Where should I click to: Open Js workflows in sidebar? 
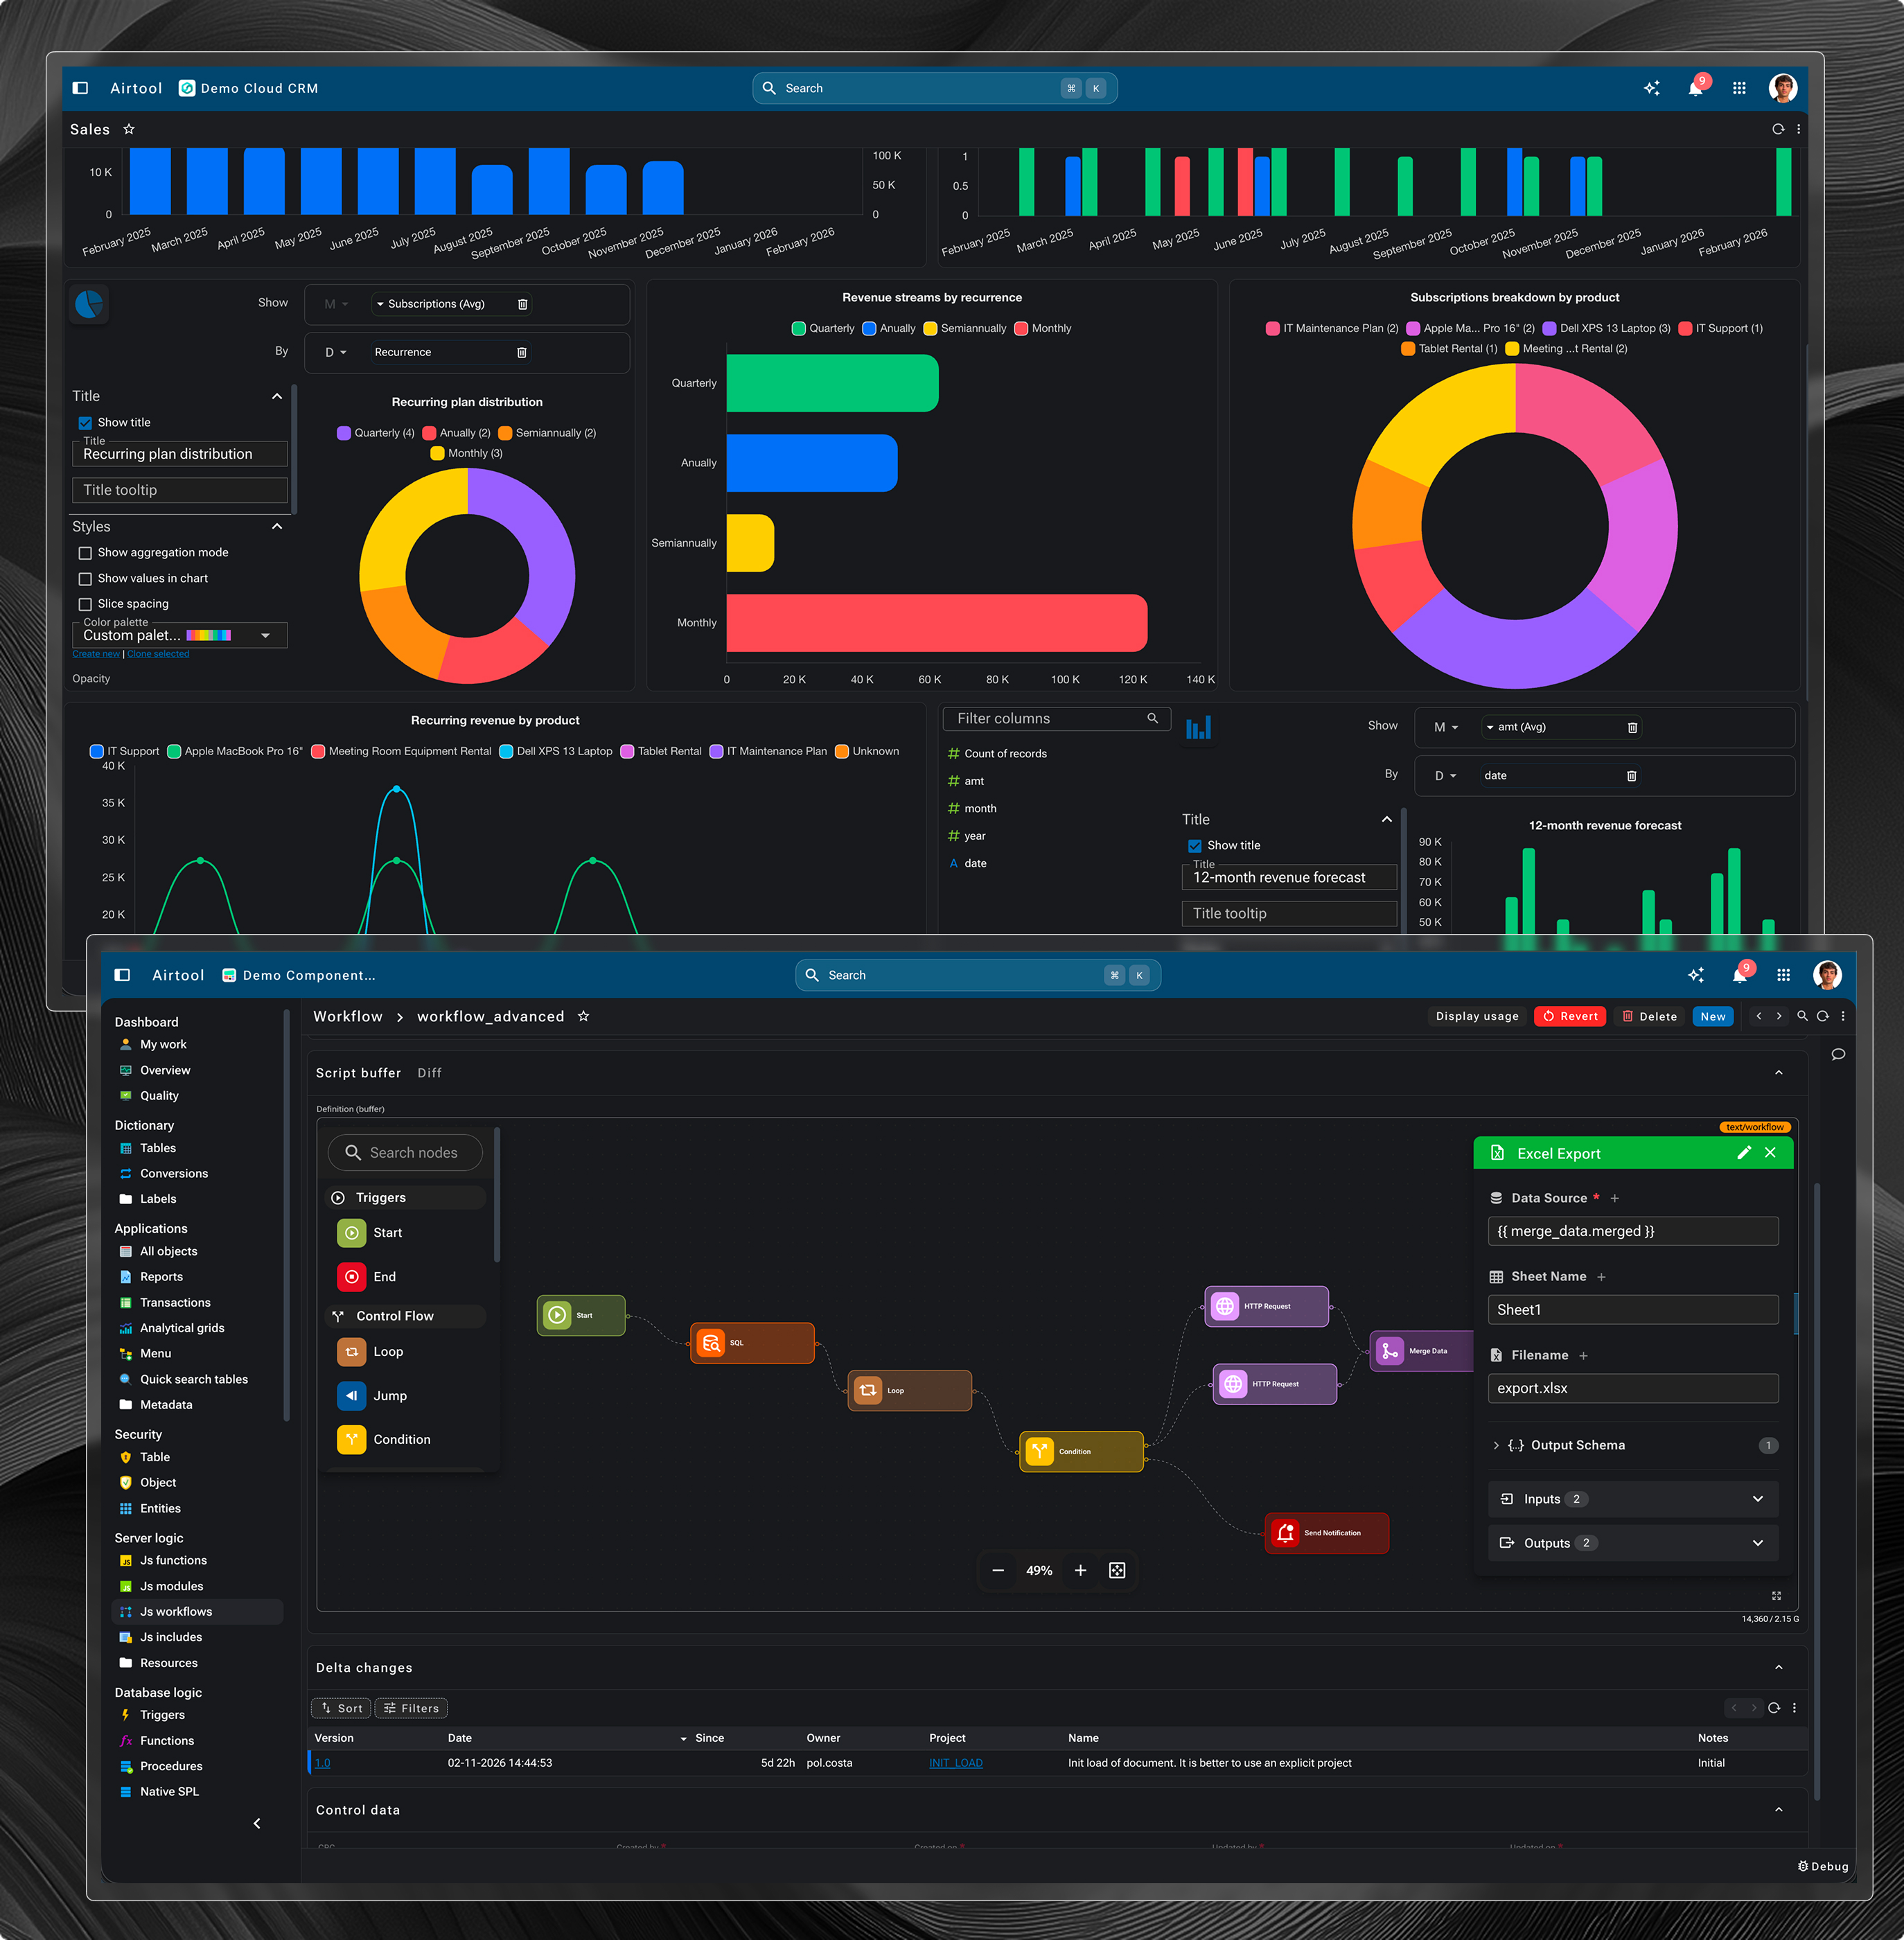(176, 1612)
